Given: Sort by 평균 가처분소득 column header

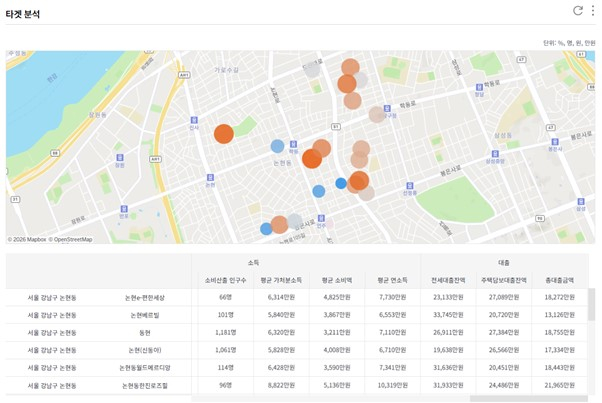Looking at the screenshot, I should 280,280.
